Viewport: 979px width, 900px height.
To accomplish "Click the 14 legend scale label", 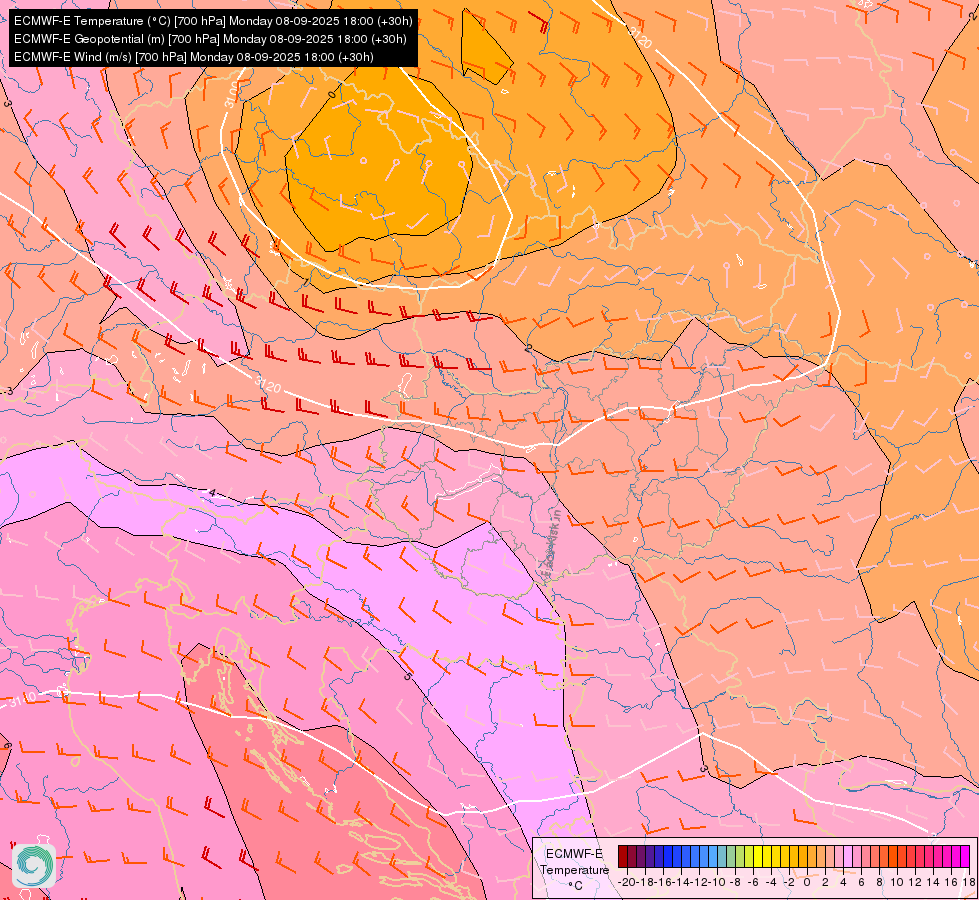I will click(933, 882).
